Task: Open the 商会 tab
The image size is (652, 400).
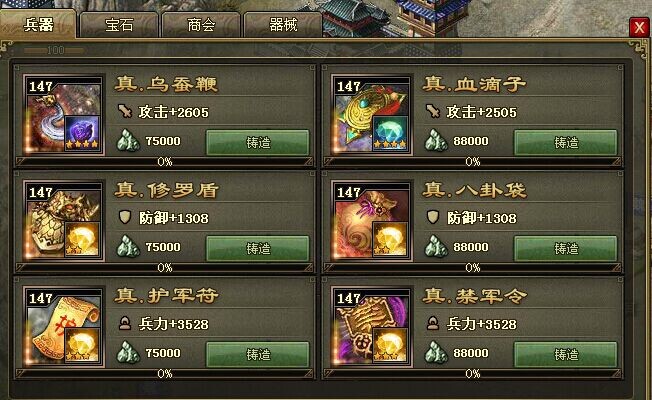Action: [201, 25]
